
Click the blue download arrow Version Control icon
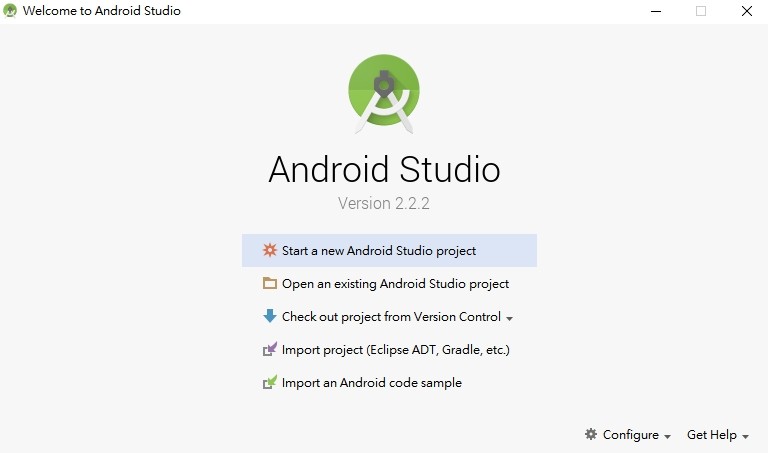pyautogui.click(x=269, y=316)
